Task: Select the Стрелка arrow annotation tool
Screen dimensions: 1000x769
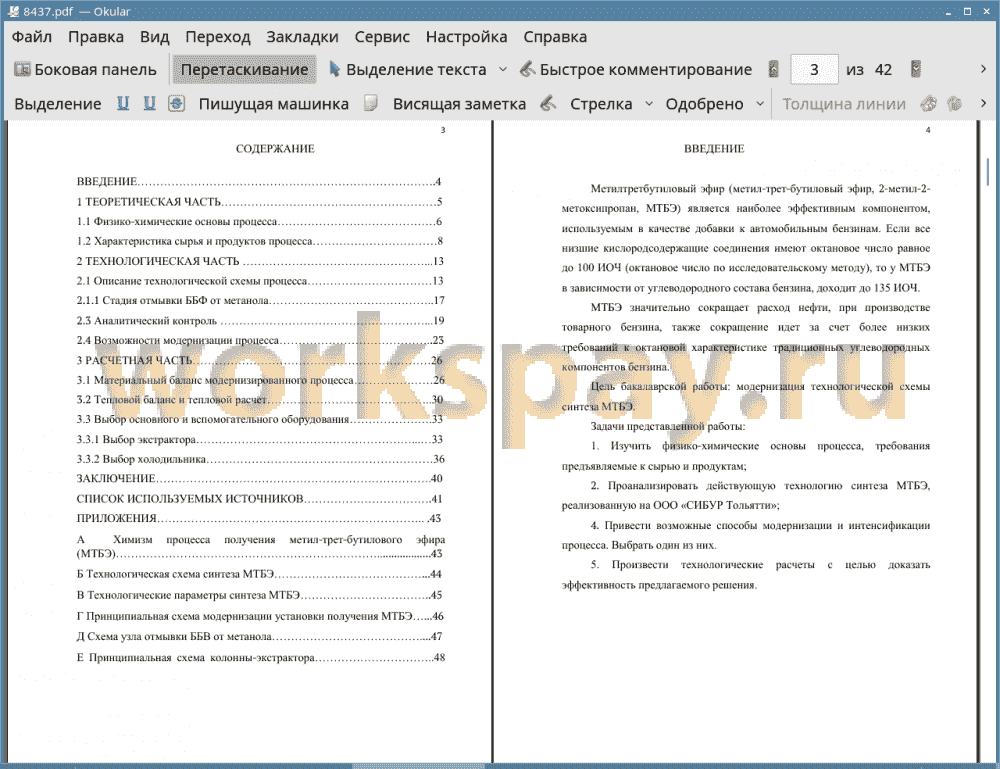Action: [x=601, y=104]
